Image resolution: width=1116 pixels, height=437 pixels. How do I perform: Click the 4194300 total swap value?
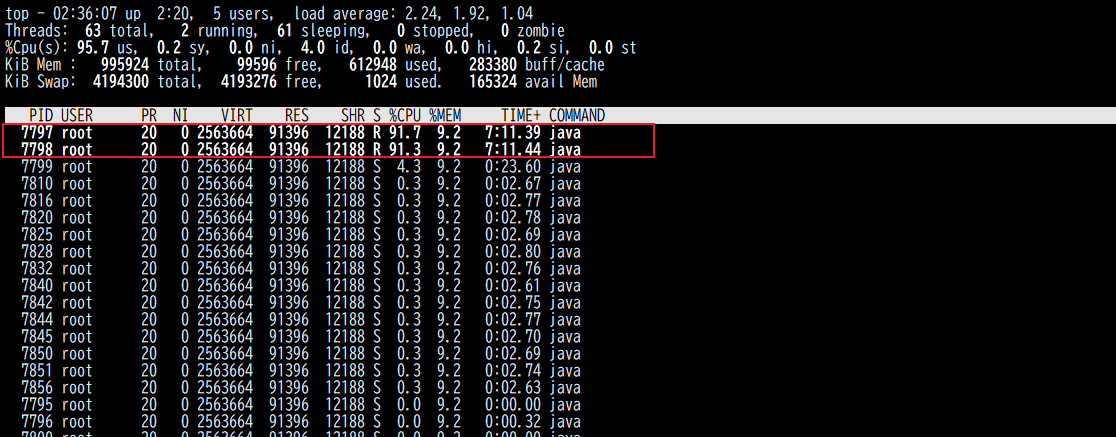[x=121, y=82]
